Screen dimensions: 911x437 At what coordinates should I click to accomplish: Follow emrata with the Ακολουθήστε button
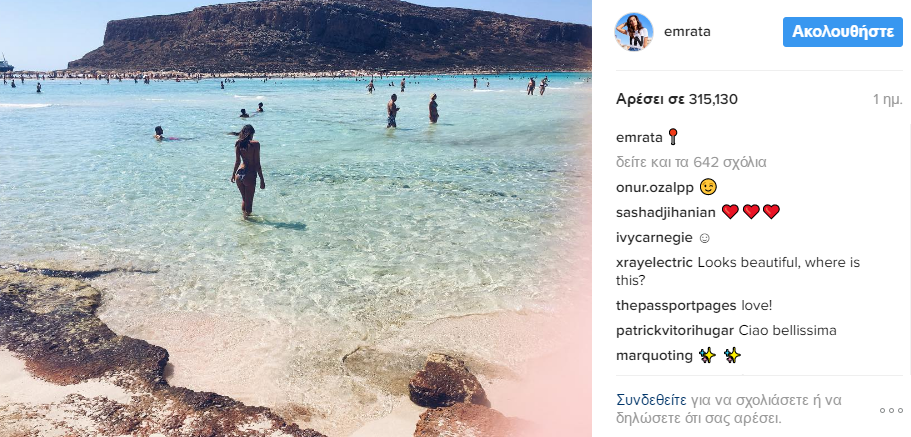click(x=843, y=32)
